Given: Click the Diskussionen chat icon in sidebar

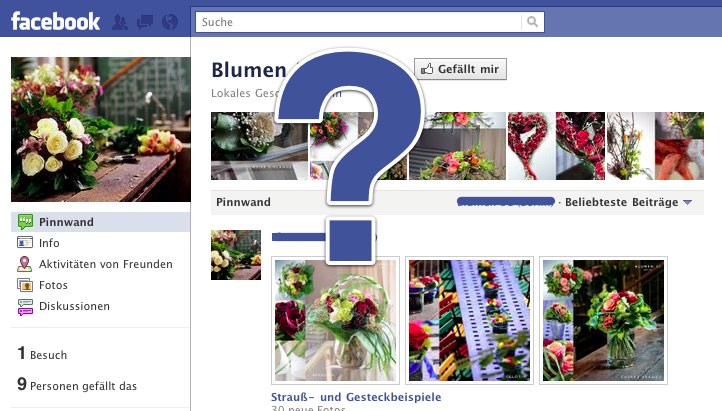Looking at the screenshot, I should (25, 307).
